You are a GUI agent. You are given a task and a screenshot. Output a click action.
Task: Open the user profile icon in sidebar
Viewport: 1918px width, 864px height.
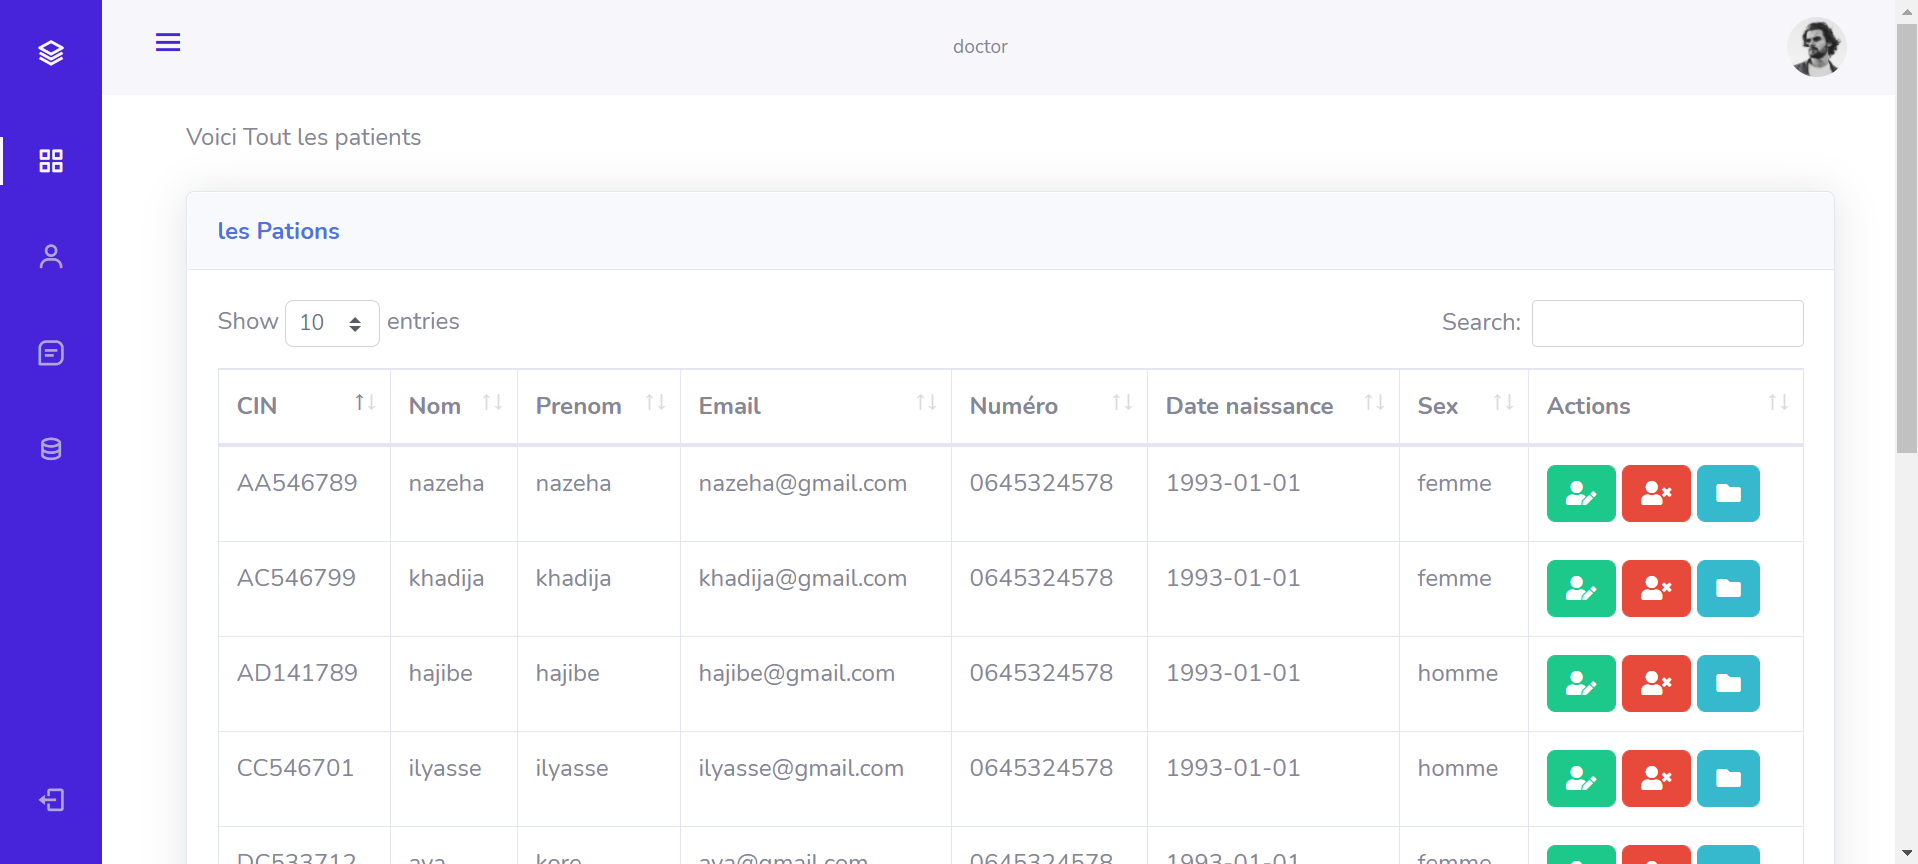pos(51,257)
